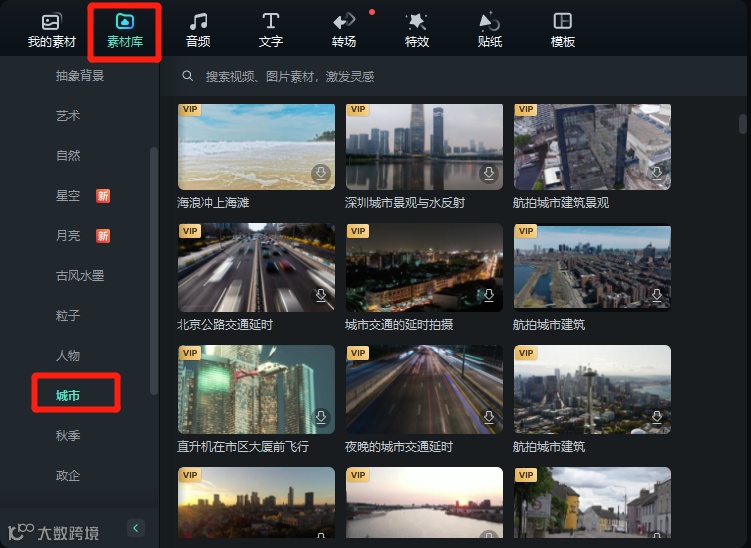This screenshot has width=751, height=548.
Task: Click the VIP badge on 直升机在市区大厦前飞行
Action: (189, 353)
